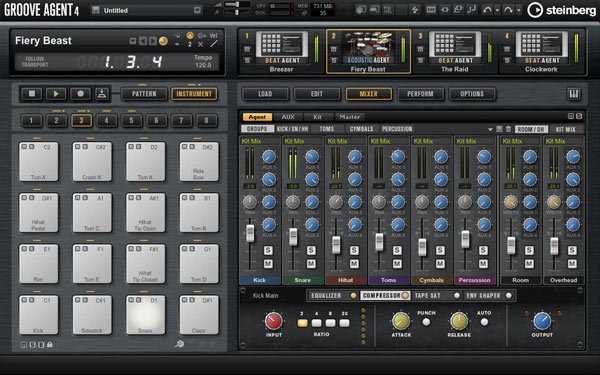Select Clockwork kit slot 4
This screenshot has height=375, width=600.
click(541, 51)
